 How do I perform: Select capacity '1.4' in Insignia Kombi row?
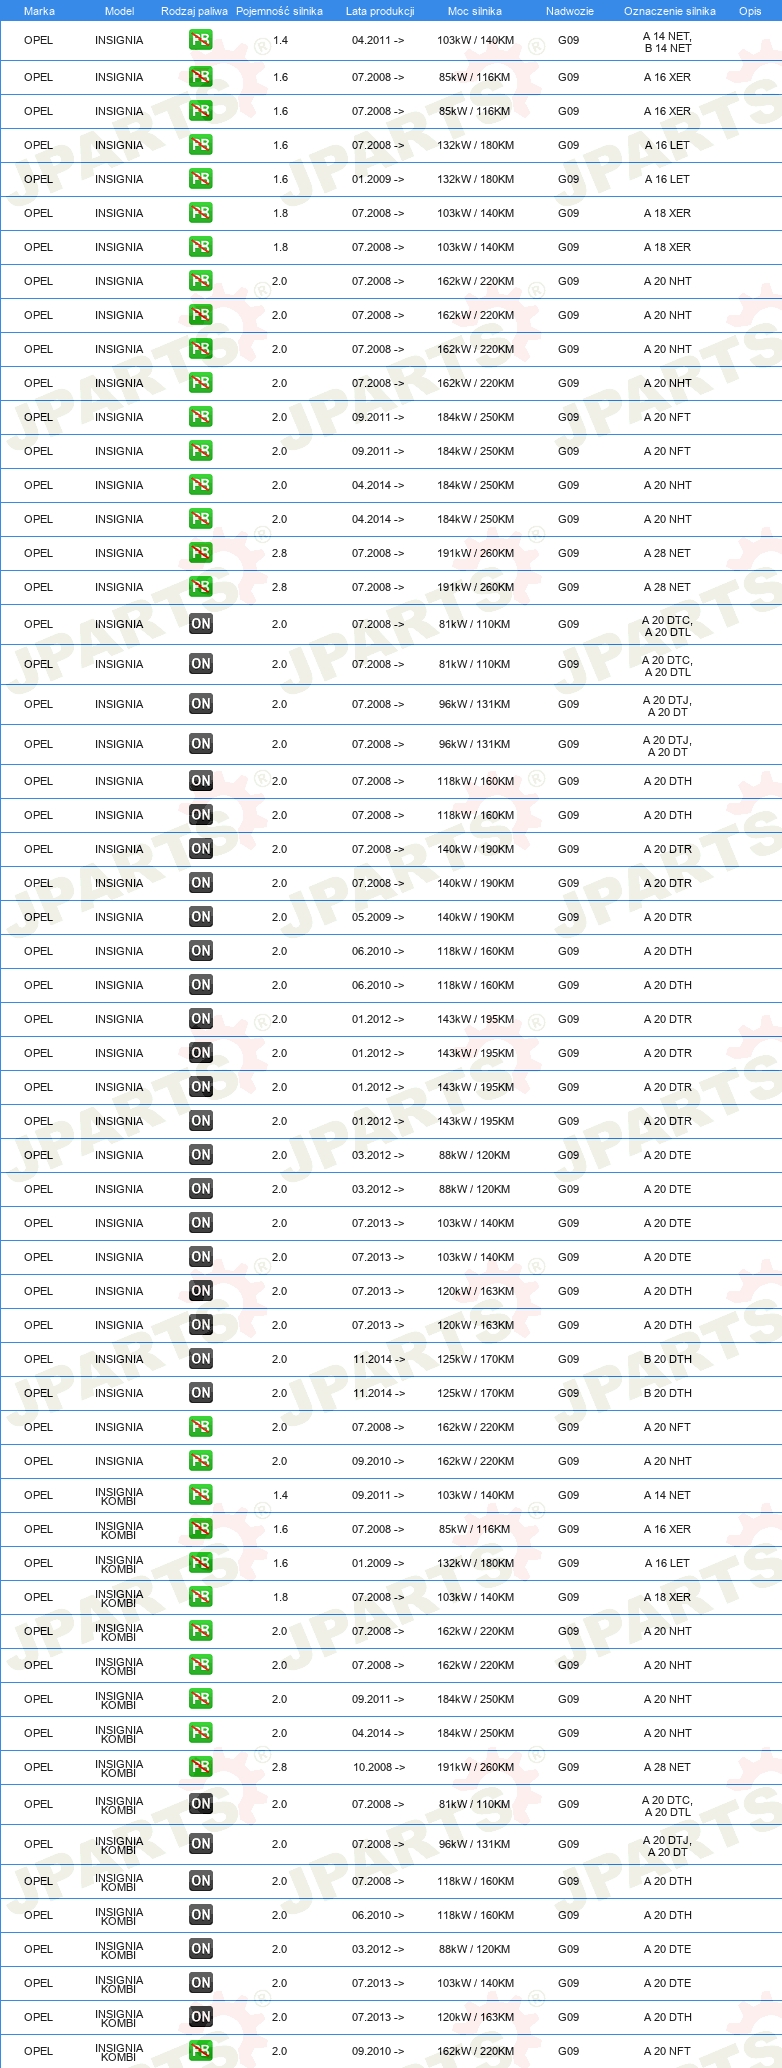[x=280, y=1495]
